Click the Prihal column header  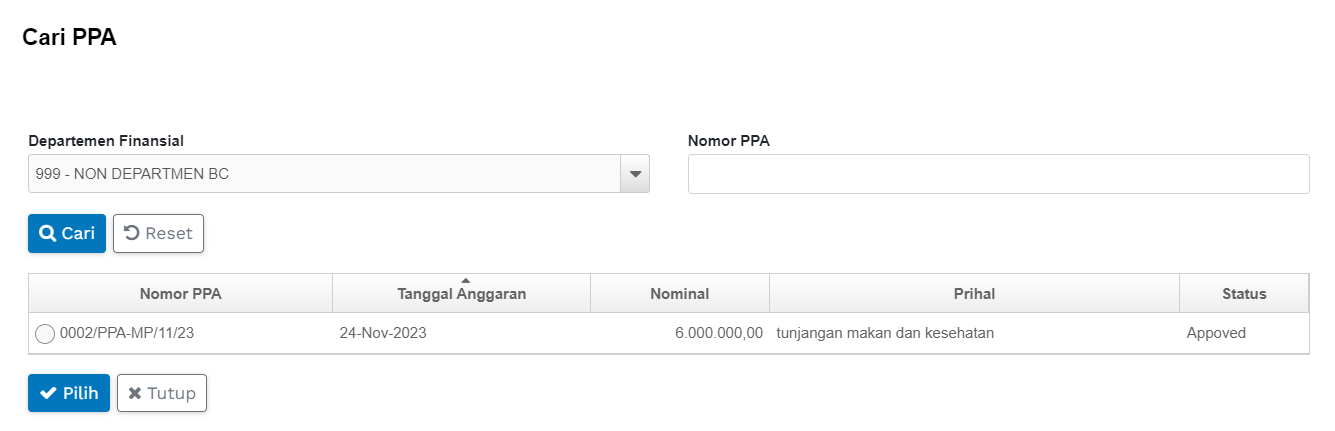click(974, 294)
